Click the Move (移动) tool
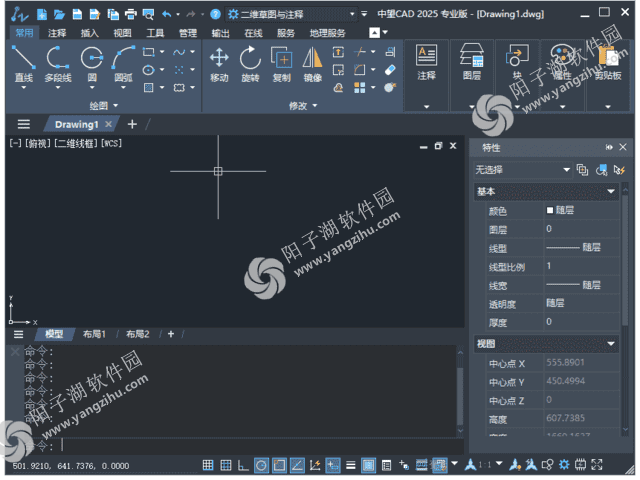 pos(219,64)
